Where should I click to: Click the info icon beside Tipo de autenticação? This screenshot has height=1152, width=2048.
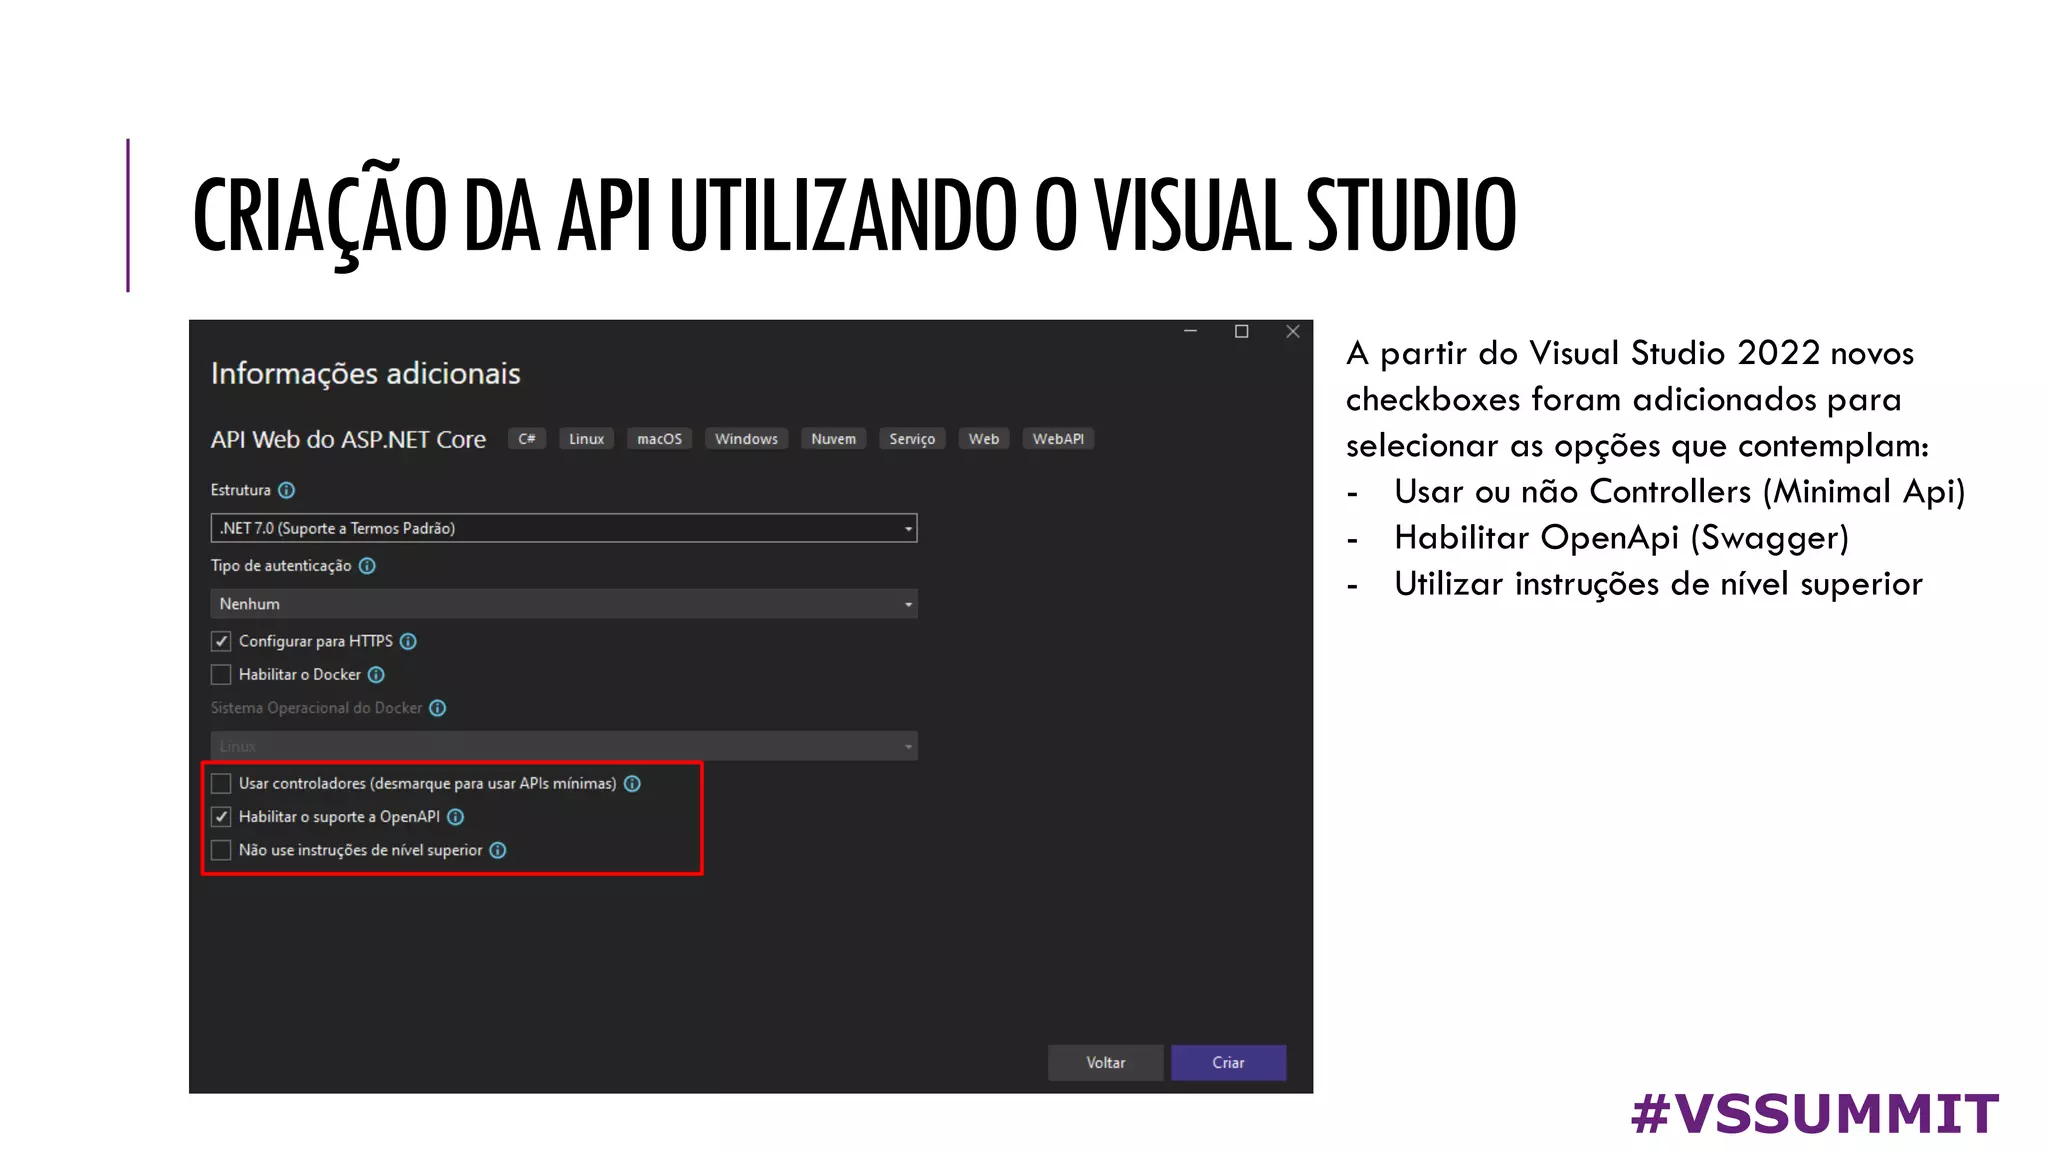(367, 566)
